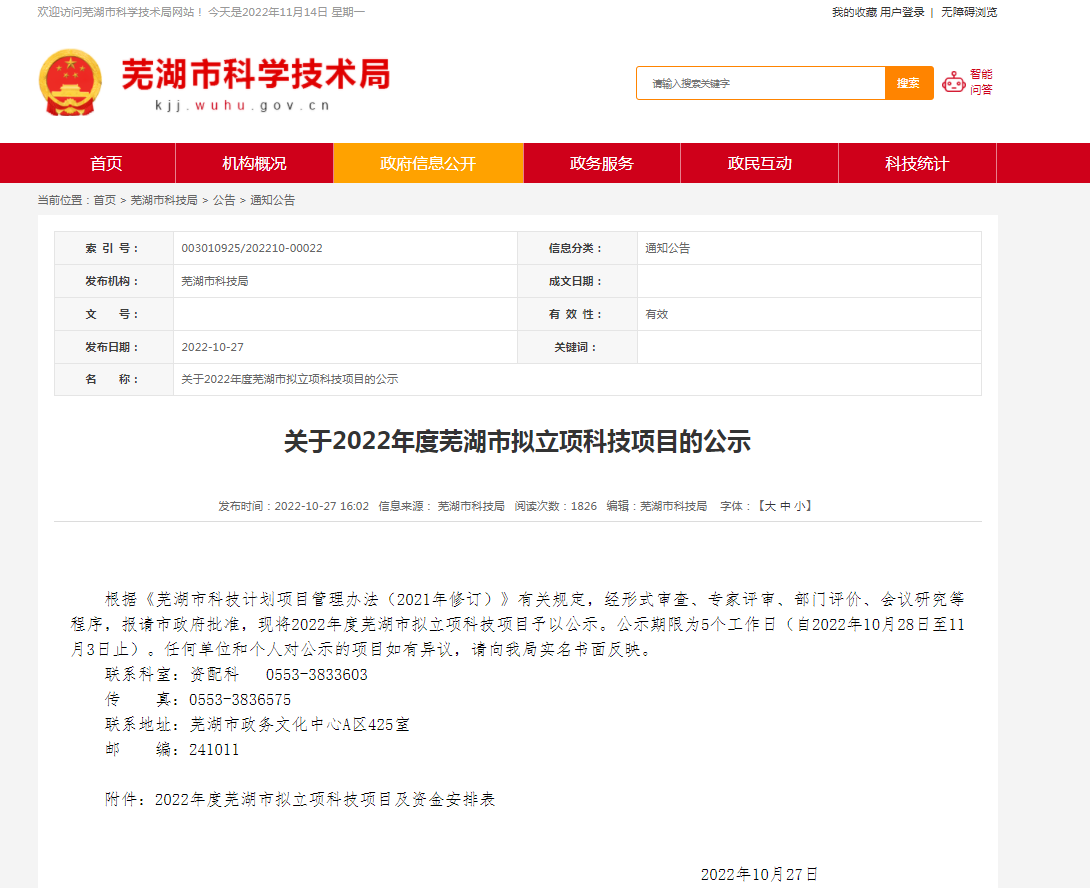The image size is (1090, 888).
Task: Click 用户登录 to sign in
Action: tap(902, 12)
